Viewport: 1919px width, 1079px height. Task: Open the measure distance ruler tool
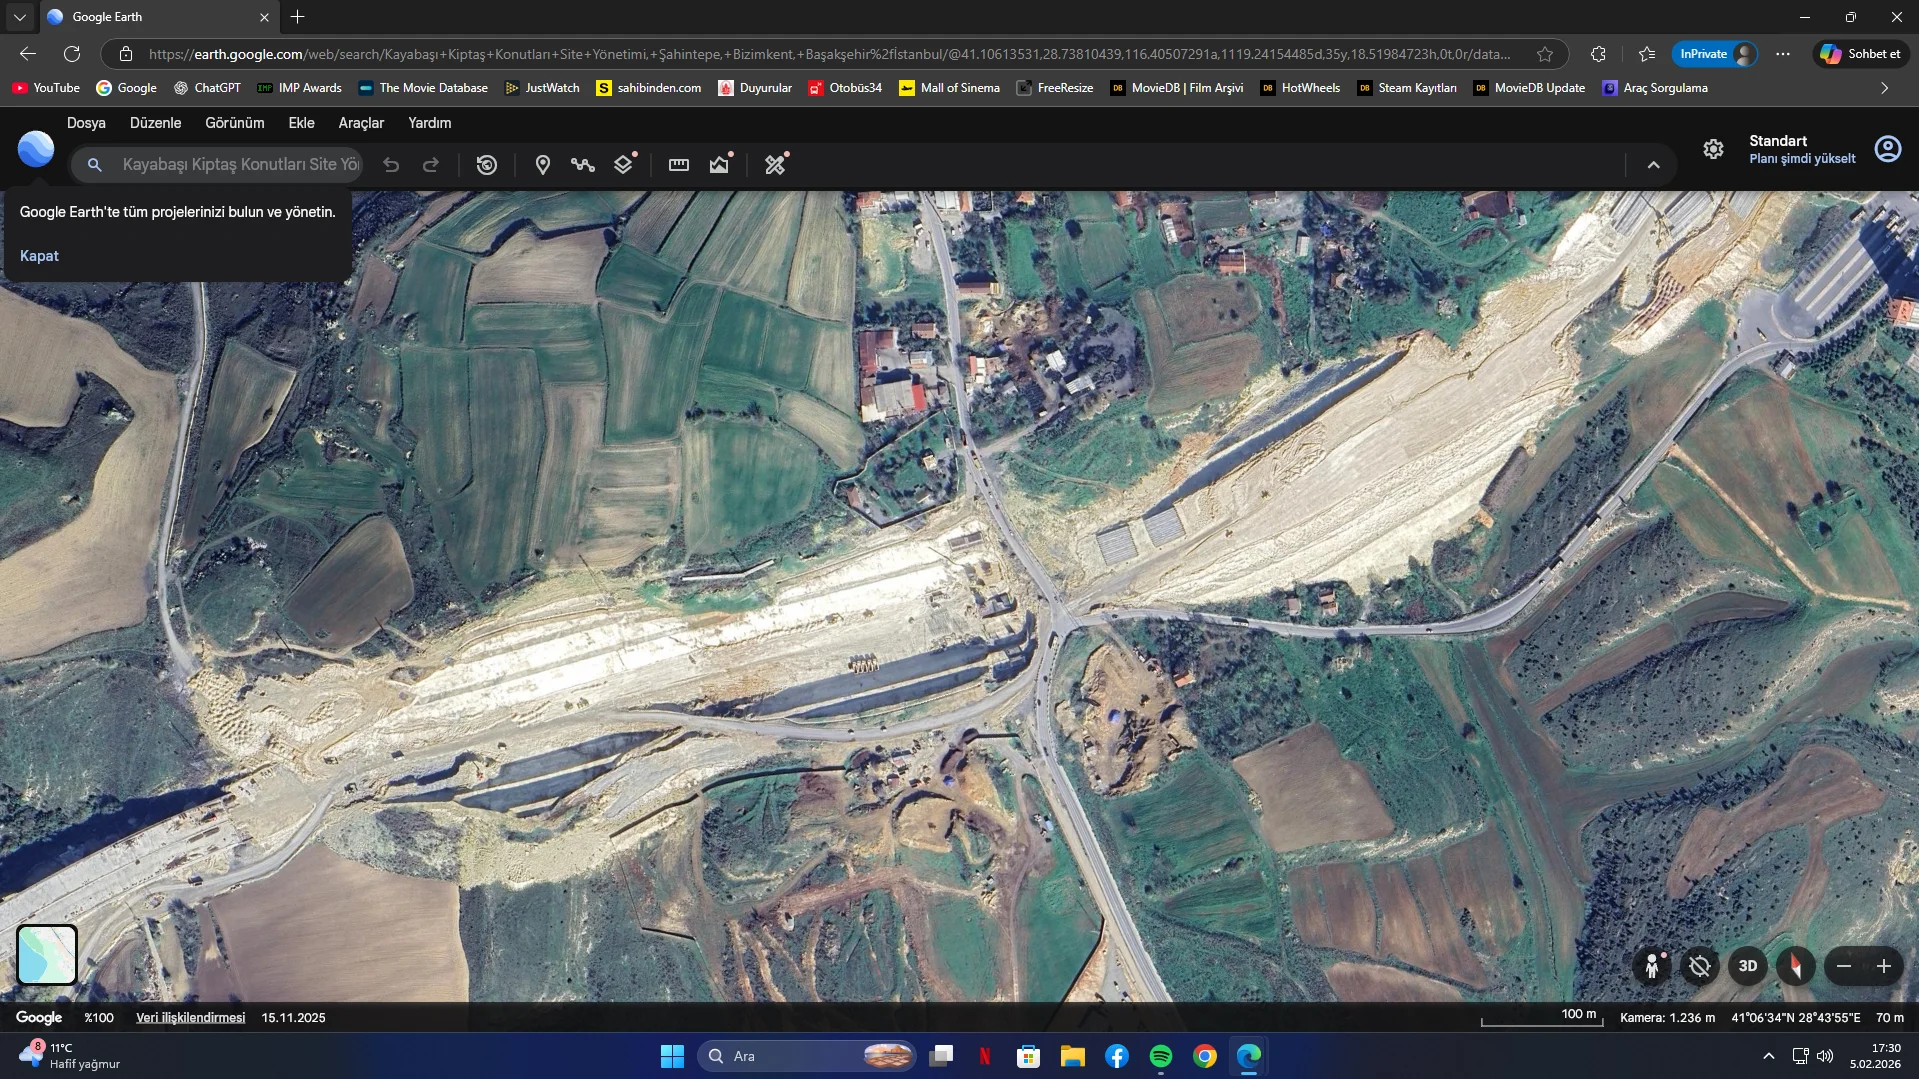coord(678,165)
